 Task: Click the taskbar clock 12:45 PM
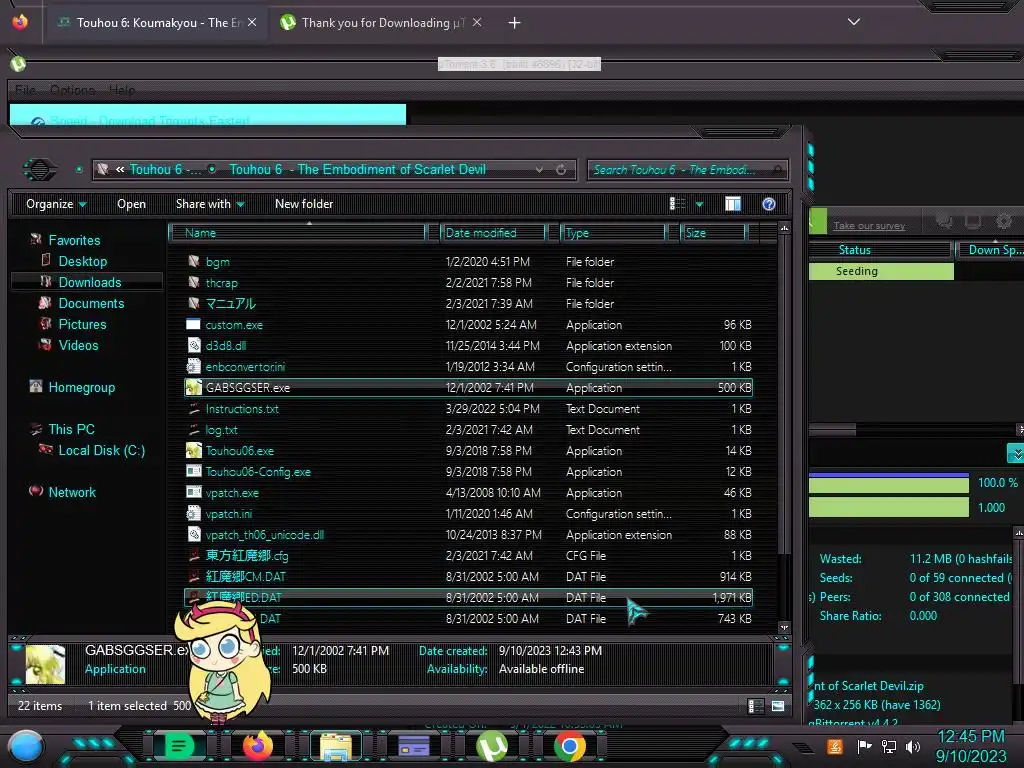[970, 737]
